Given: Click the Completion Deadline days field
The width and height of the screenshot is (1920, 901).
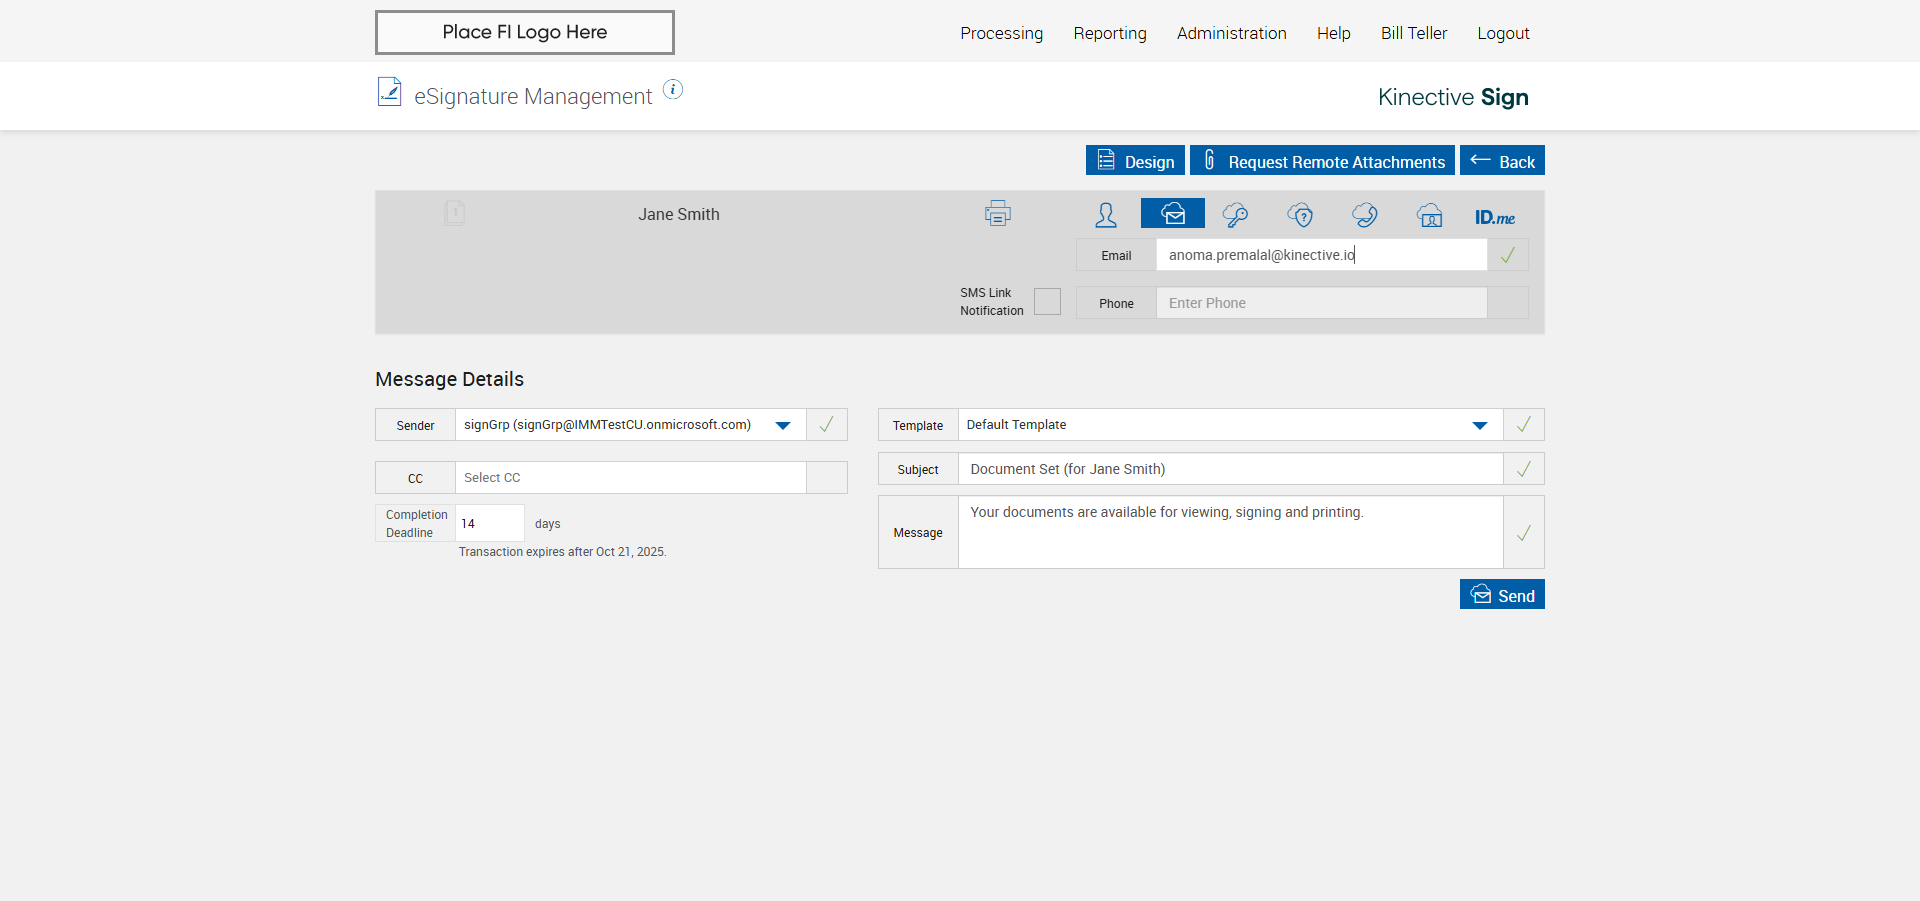Looking at the screenshot, I should pos(489,524).
